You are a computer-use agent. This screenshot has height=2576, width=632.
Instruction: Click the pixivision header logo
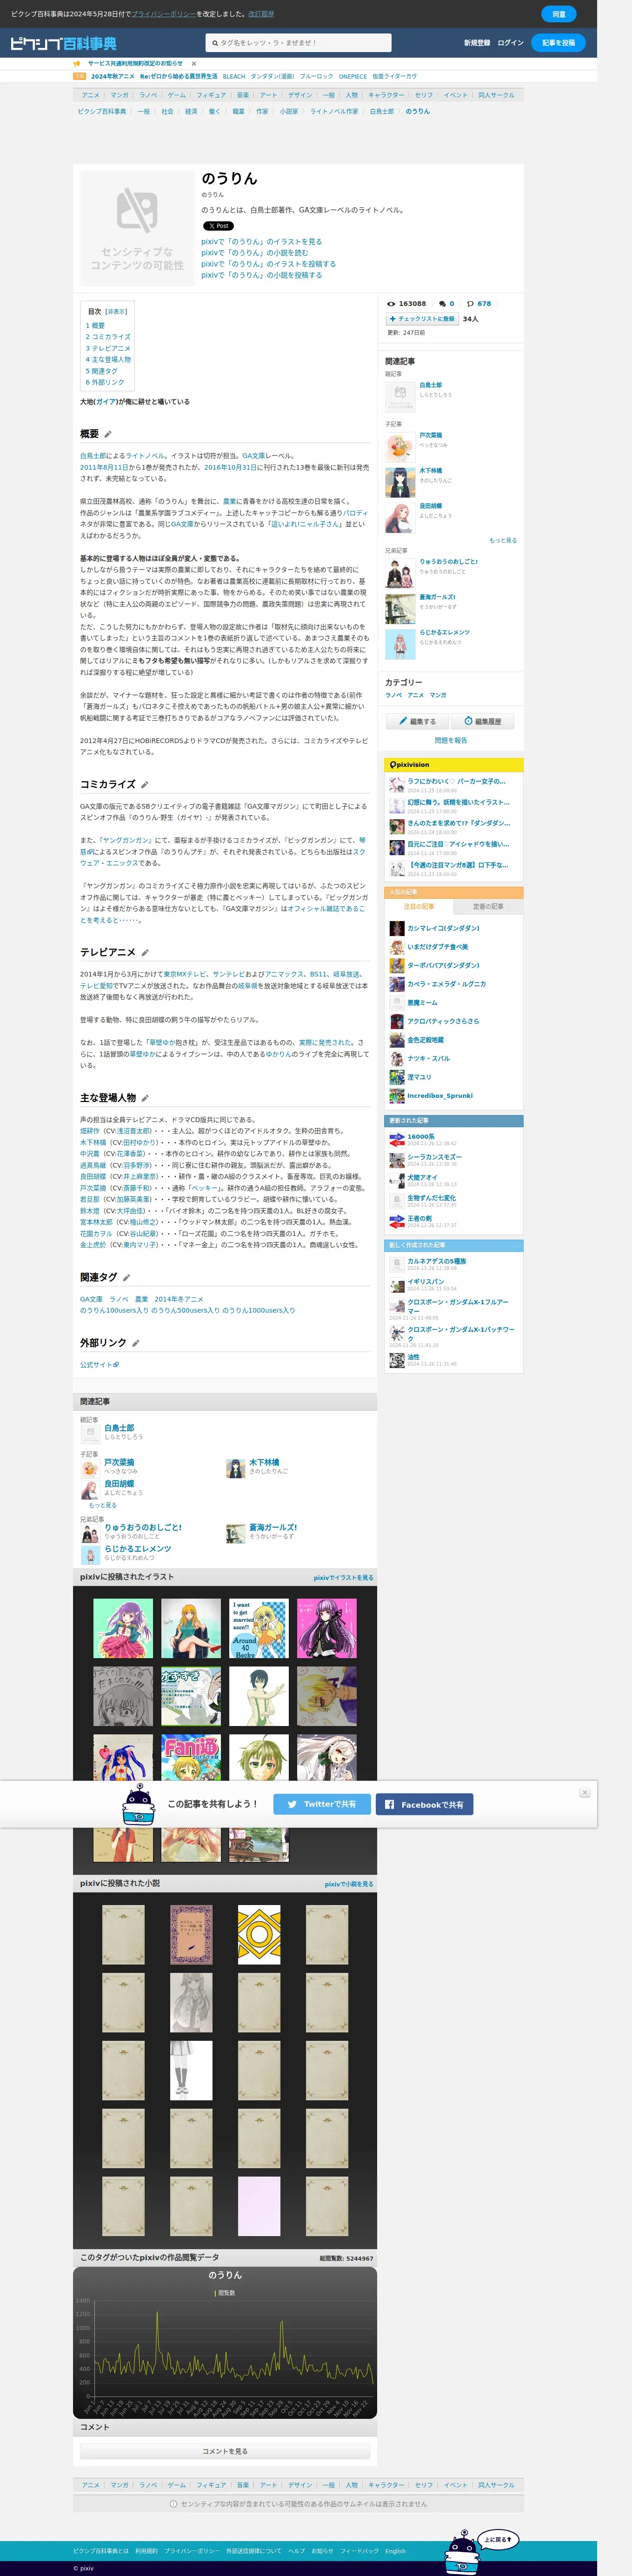tap(410, 764)
